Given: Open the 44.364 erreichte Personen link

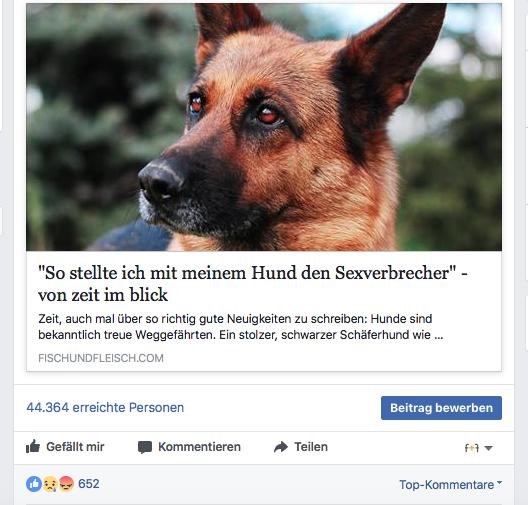Looking at the screenshot, I should point(105,407).
